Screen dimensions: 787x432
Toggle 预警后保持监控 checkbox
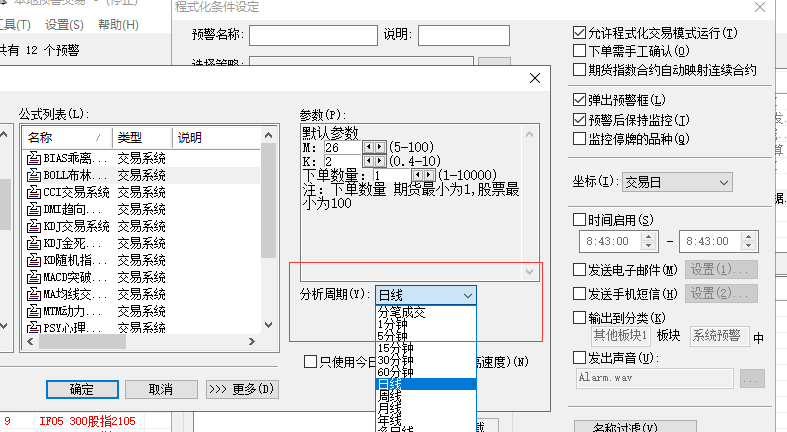579,120
